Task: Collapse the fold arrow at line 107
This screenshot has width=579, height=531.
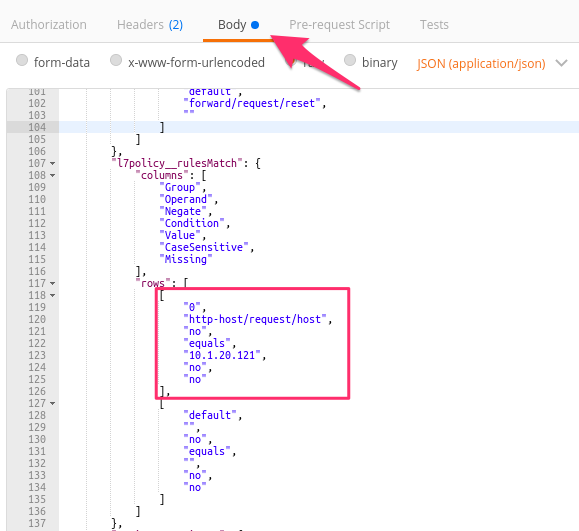Action: tap(52, 163)
